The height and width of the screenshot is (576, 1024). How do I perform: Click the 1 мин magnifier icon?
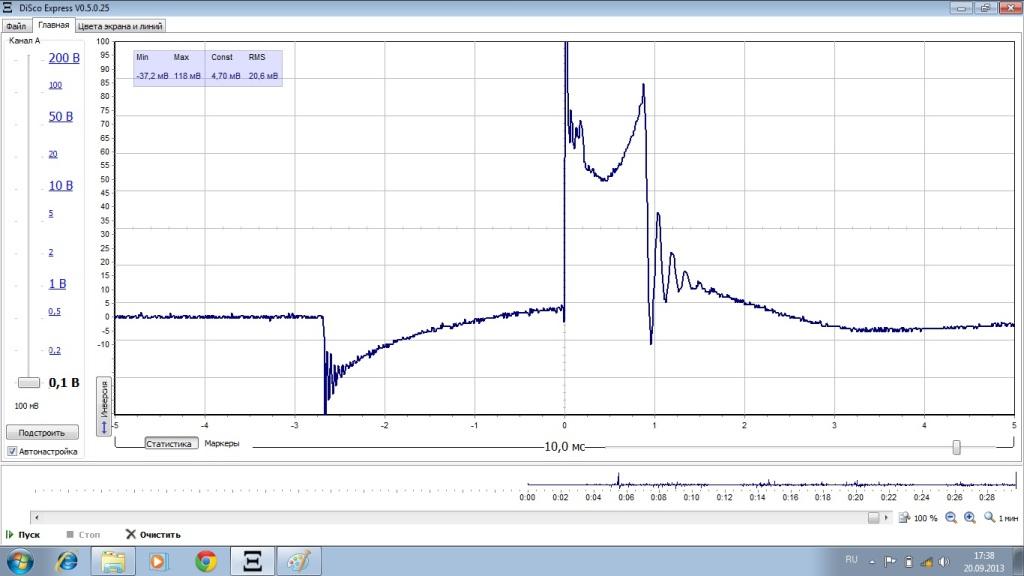(x=989, y=518)
